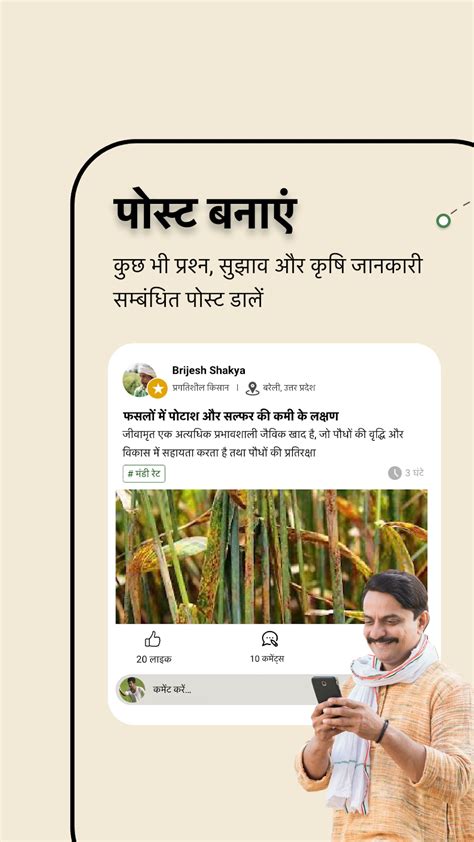Tap the बरेली, उत्तर प्रदेश location text
The width and height of the screenshot is (474, 842).
pos(289,388)
